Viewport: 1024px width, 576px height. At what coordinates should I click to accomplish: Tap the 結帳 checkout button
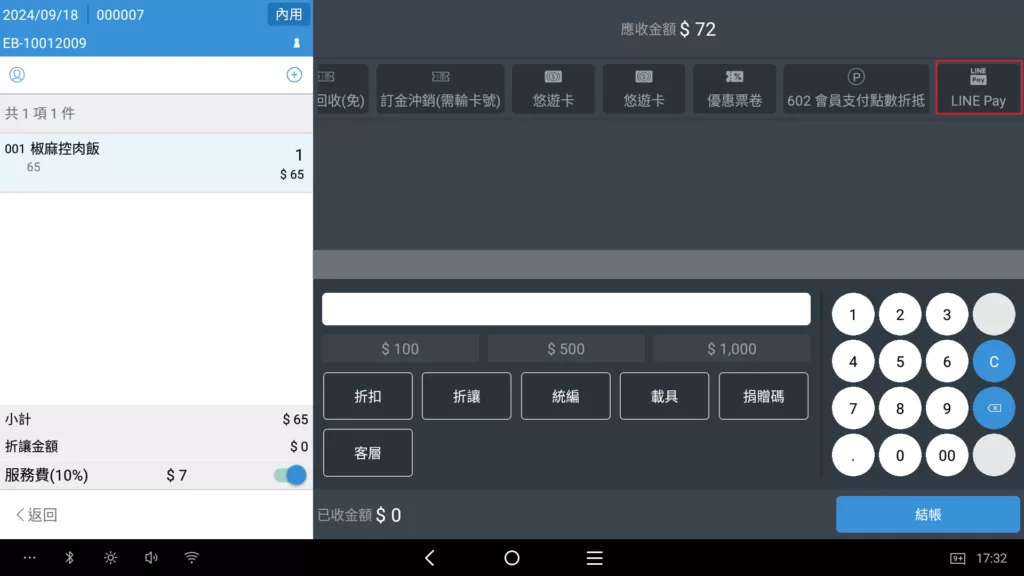coord(928,514)
